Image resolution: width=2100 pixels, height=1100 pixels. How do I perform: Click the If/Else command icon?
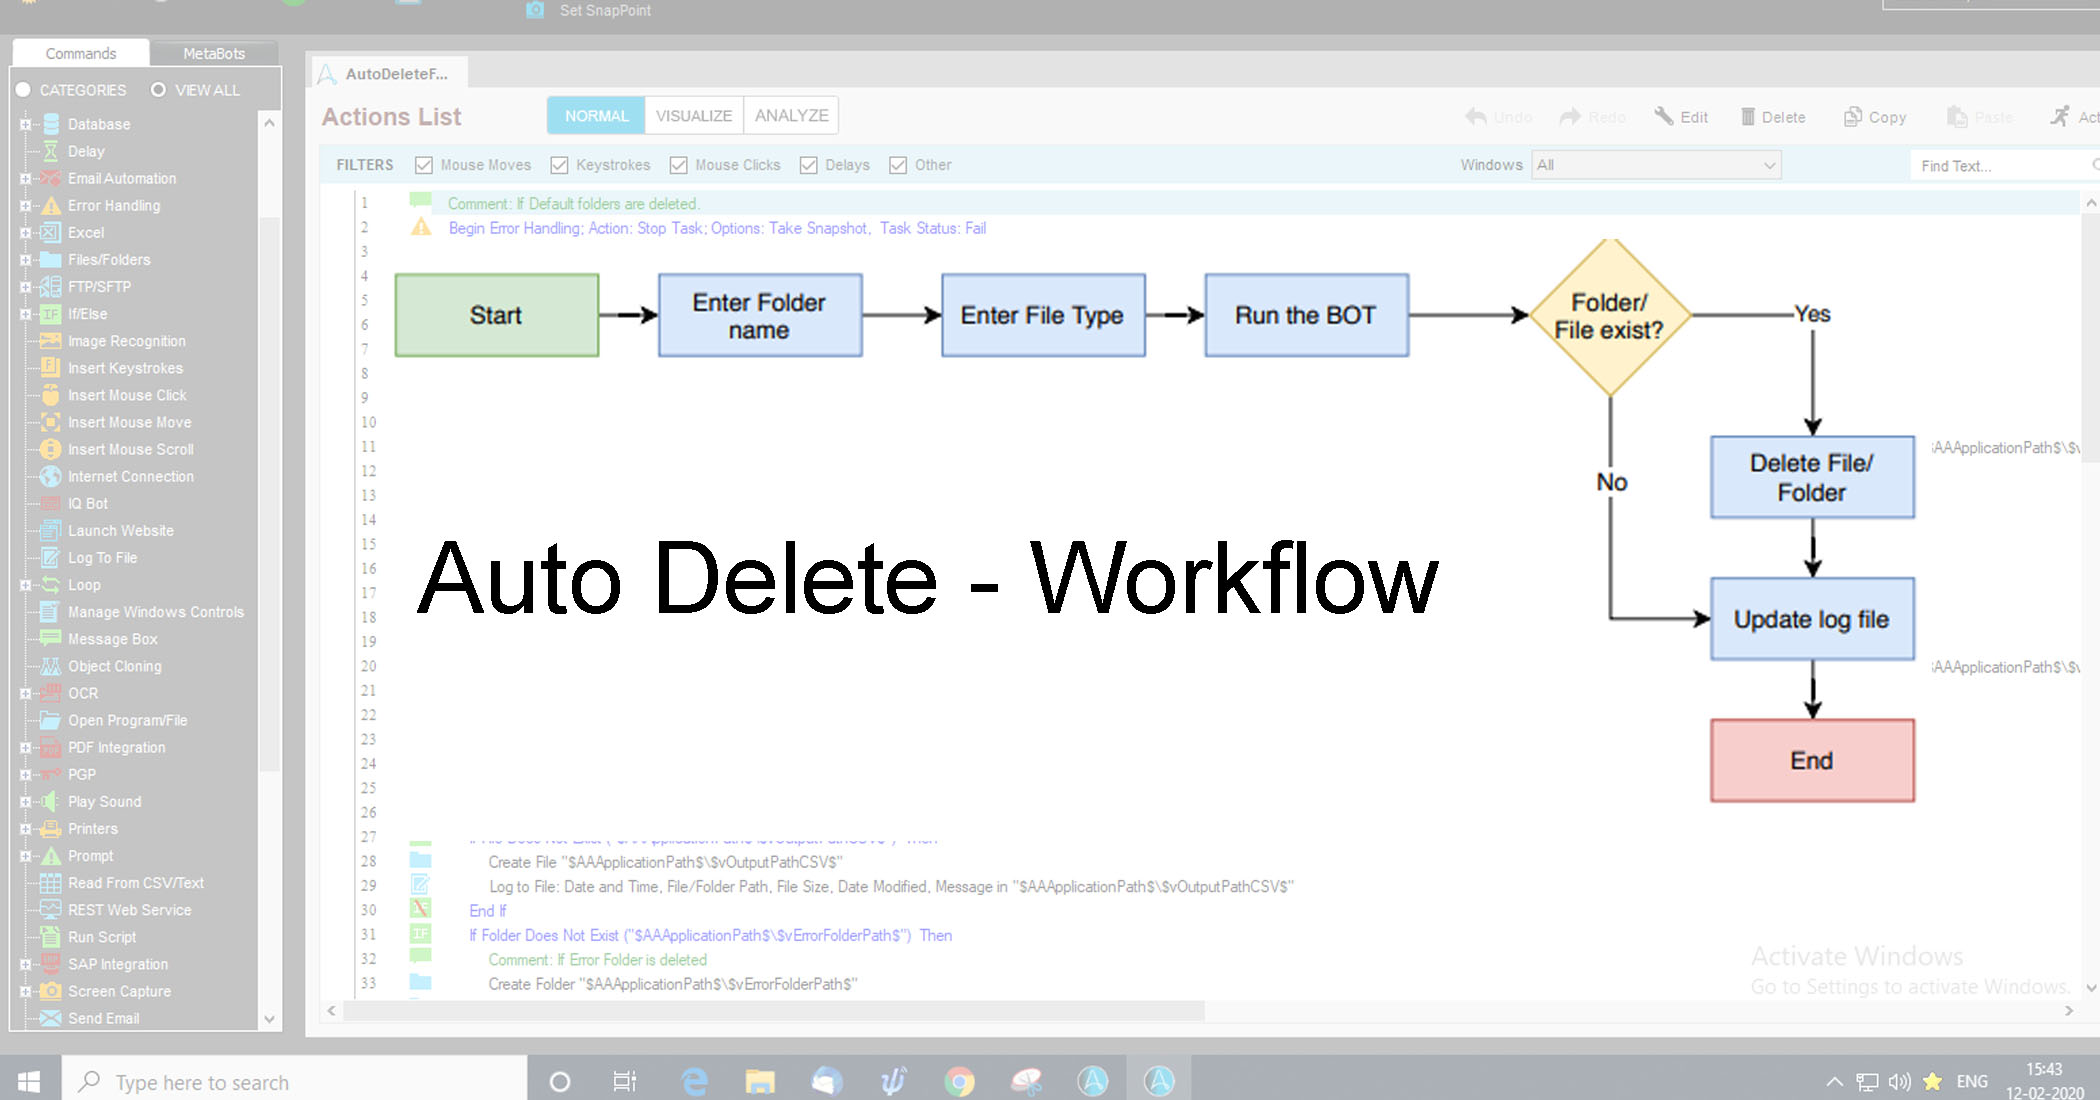click(50, 314)
